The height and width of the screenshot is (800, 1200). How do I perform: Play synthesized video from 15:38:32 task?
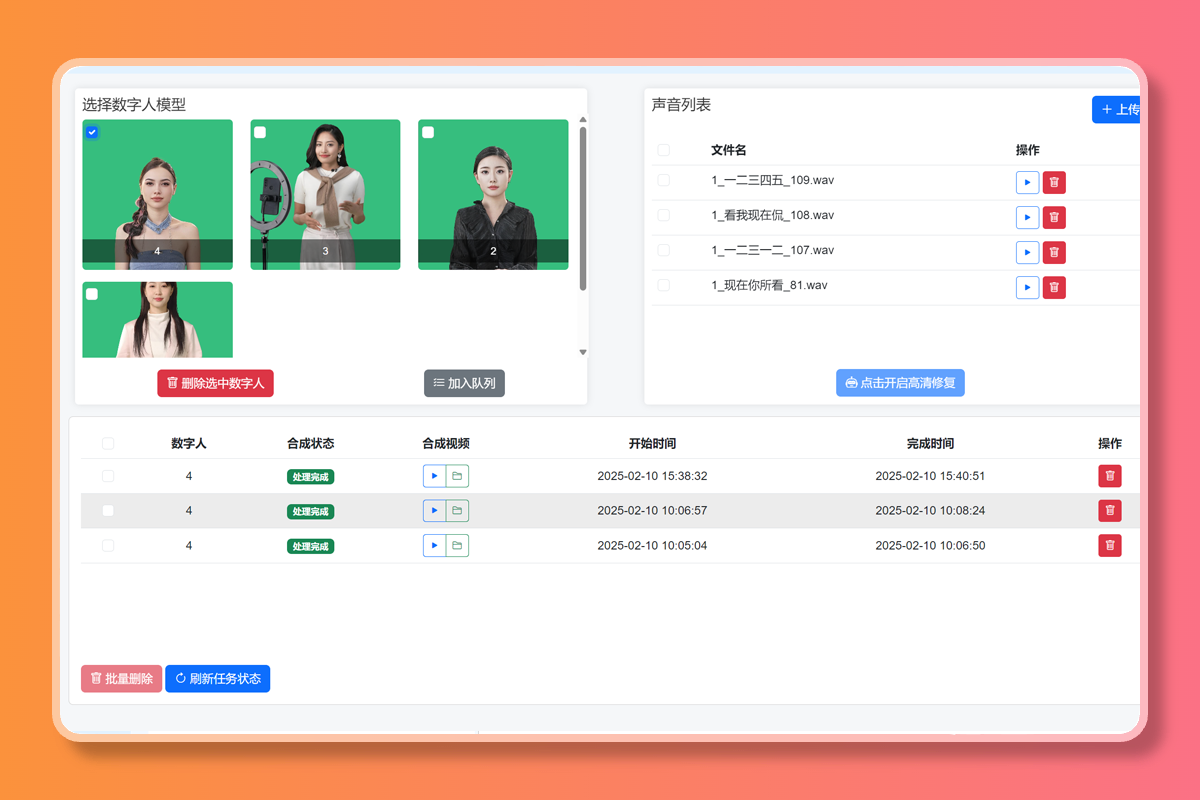[x=434, y=476]
